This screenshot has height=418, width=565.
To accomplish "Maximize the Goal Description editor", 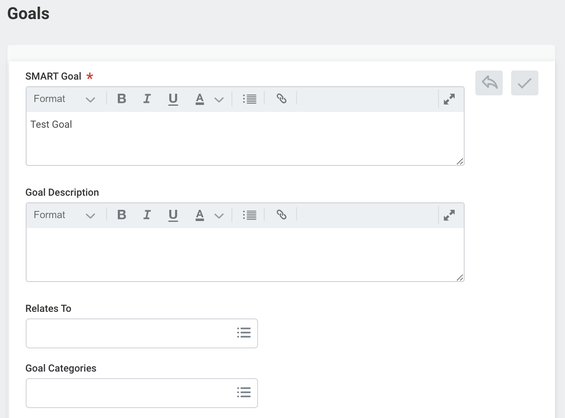I will tap(449, 215).
